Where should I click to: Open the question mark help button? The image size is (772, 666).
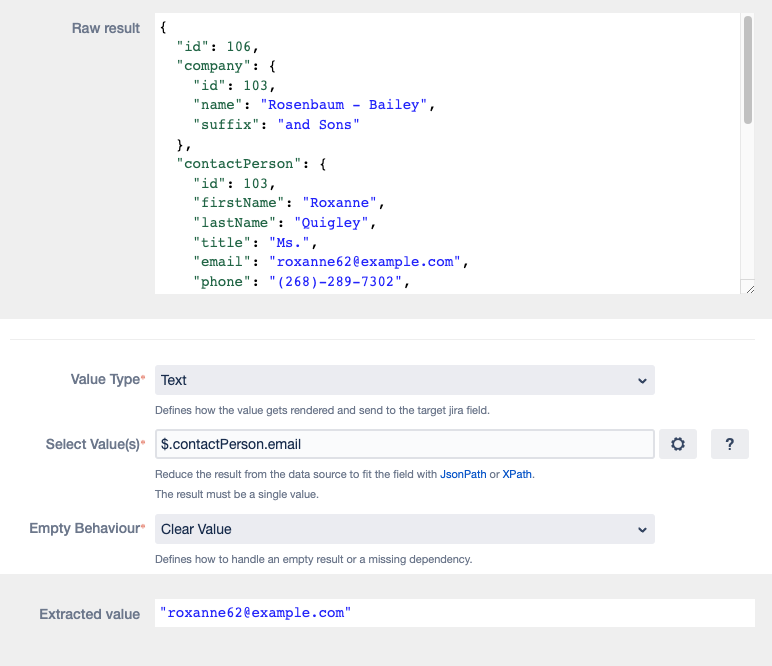tap(729, 444)
